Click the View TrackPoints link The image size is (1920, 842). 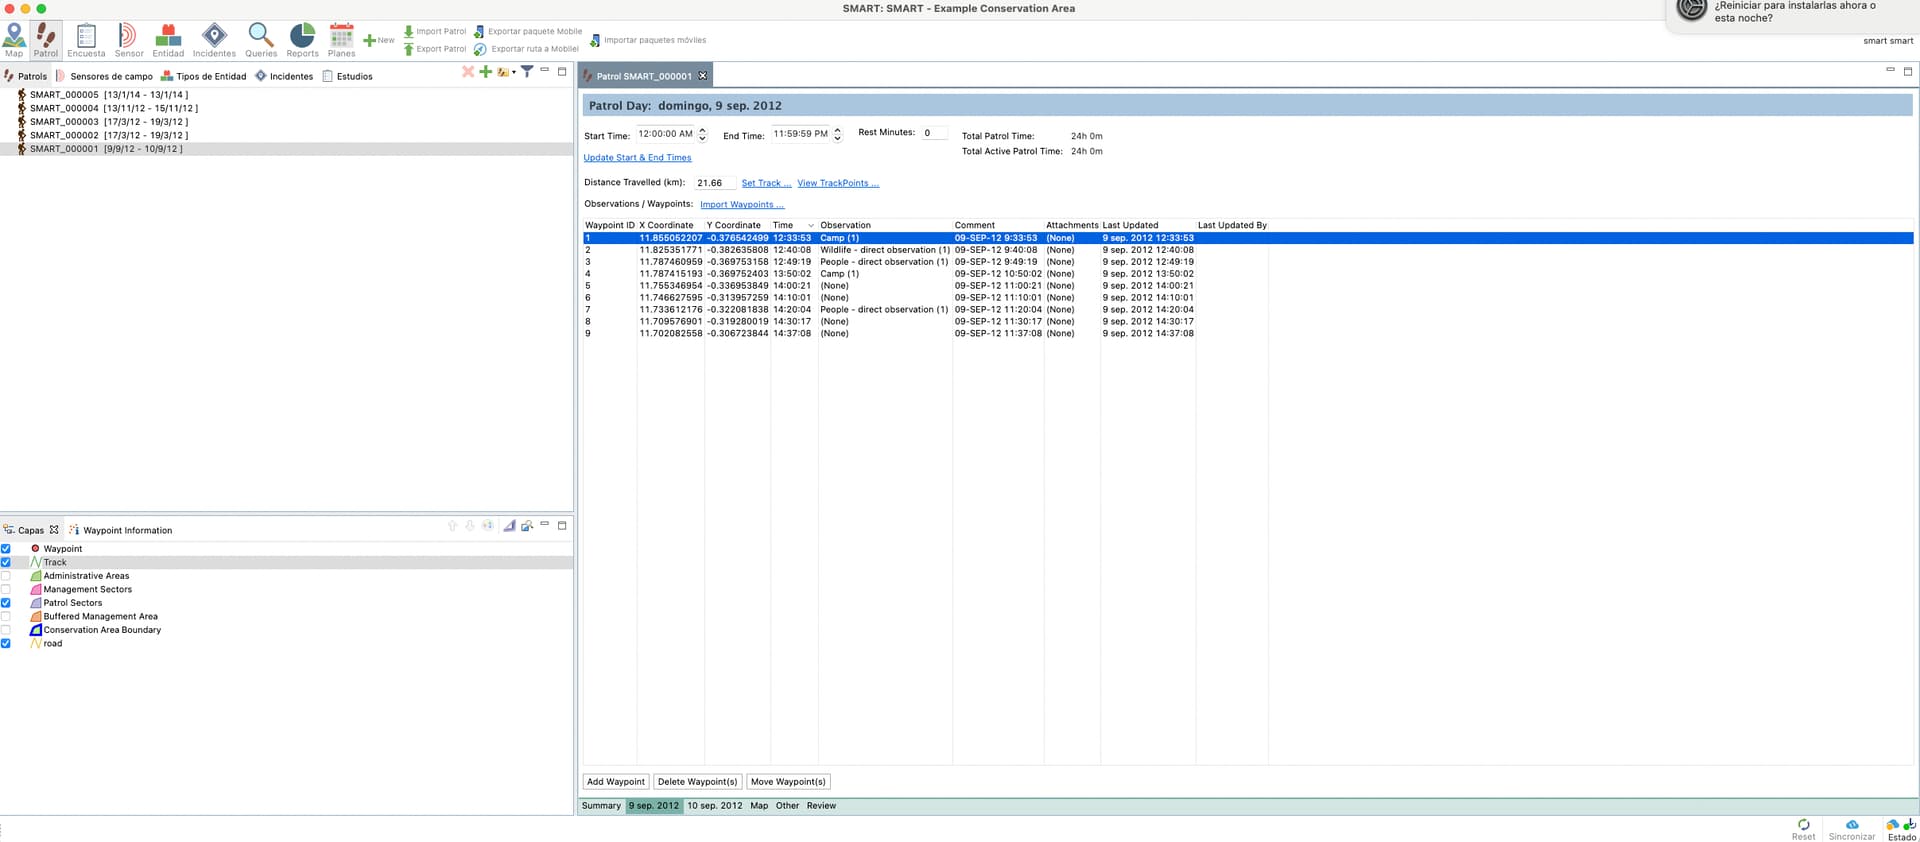pyautogui.click(x=837, y=183)
